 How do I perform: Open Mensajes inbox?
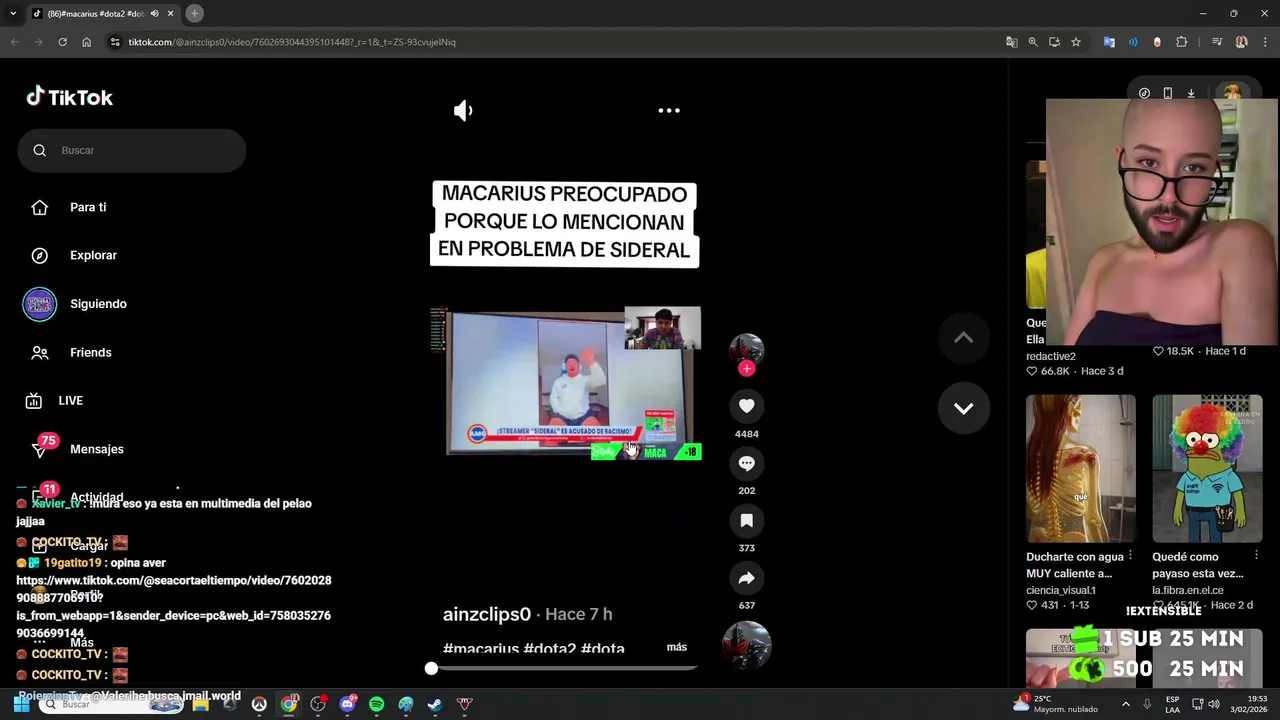96,449
